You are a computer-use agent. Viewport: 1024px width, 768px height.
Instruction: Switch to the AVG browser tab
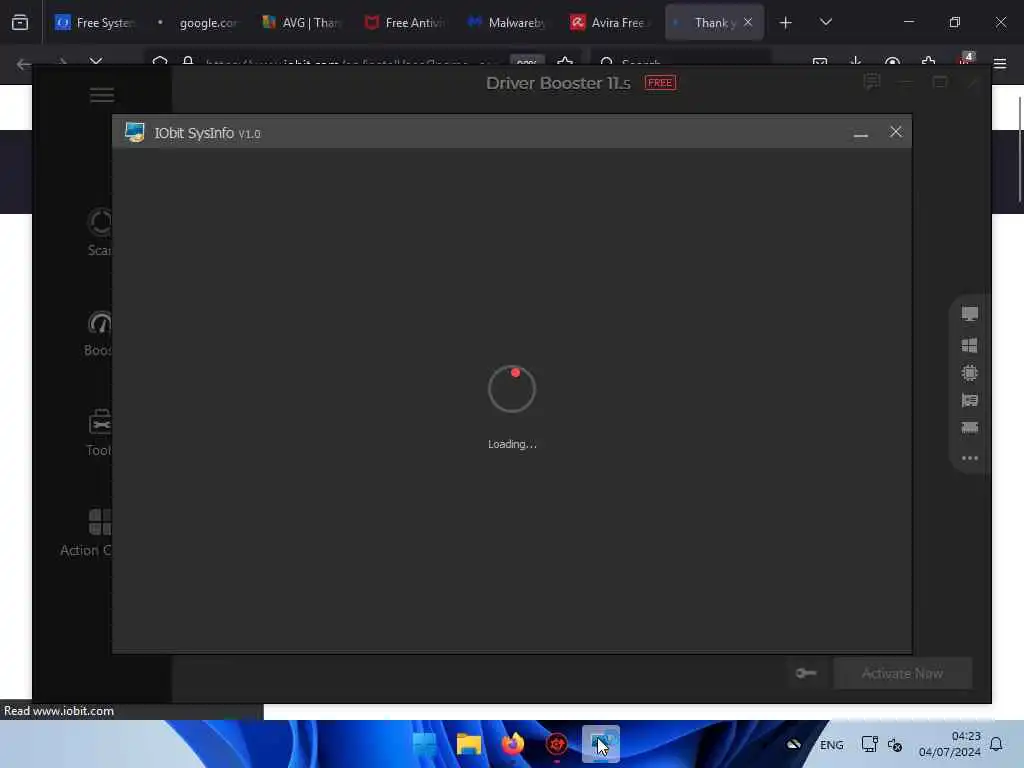pyautogui.click(x=300, y=23)
